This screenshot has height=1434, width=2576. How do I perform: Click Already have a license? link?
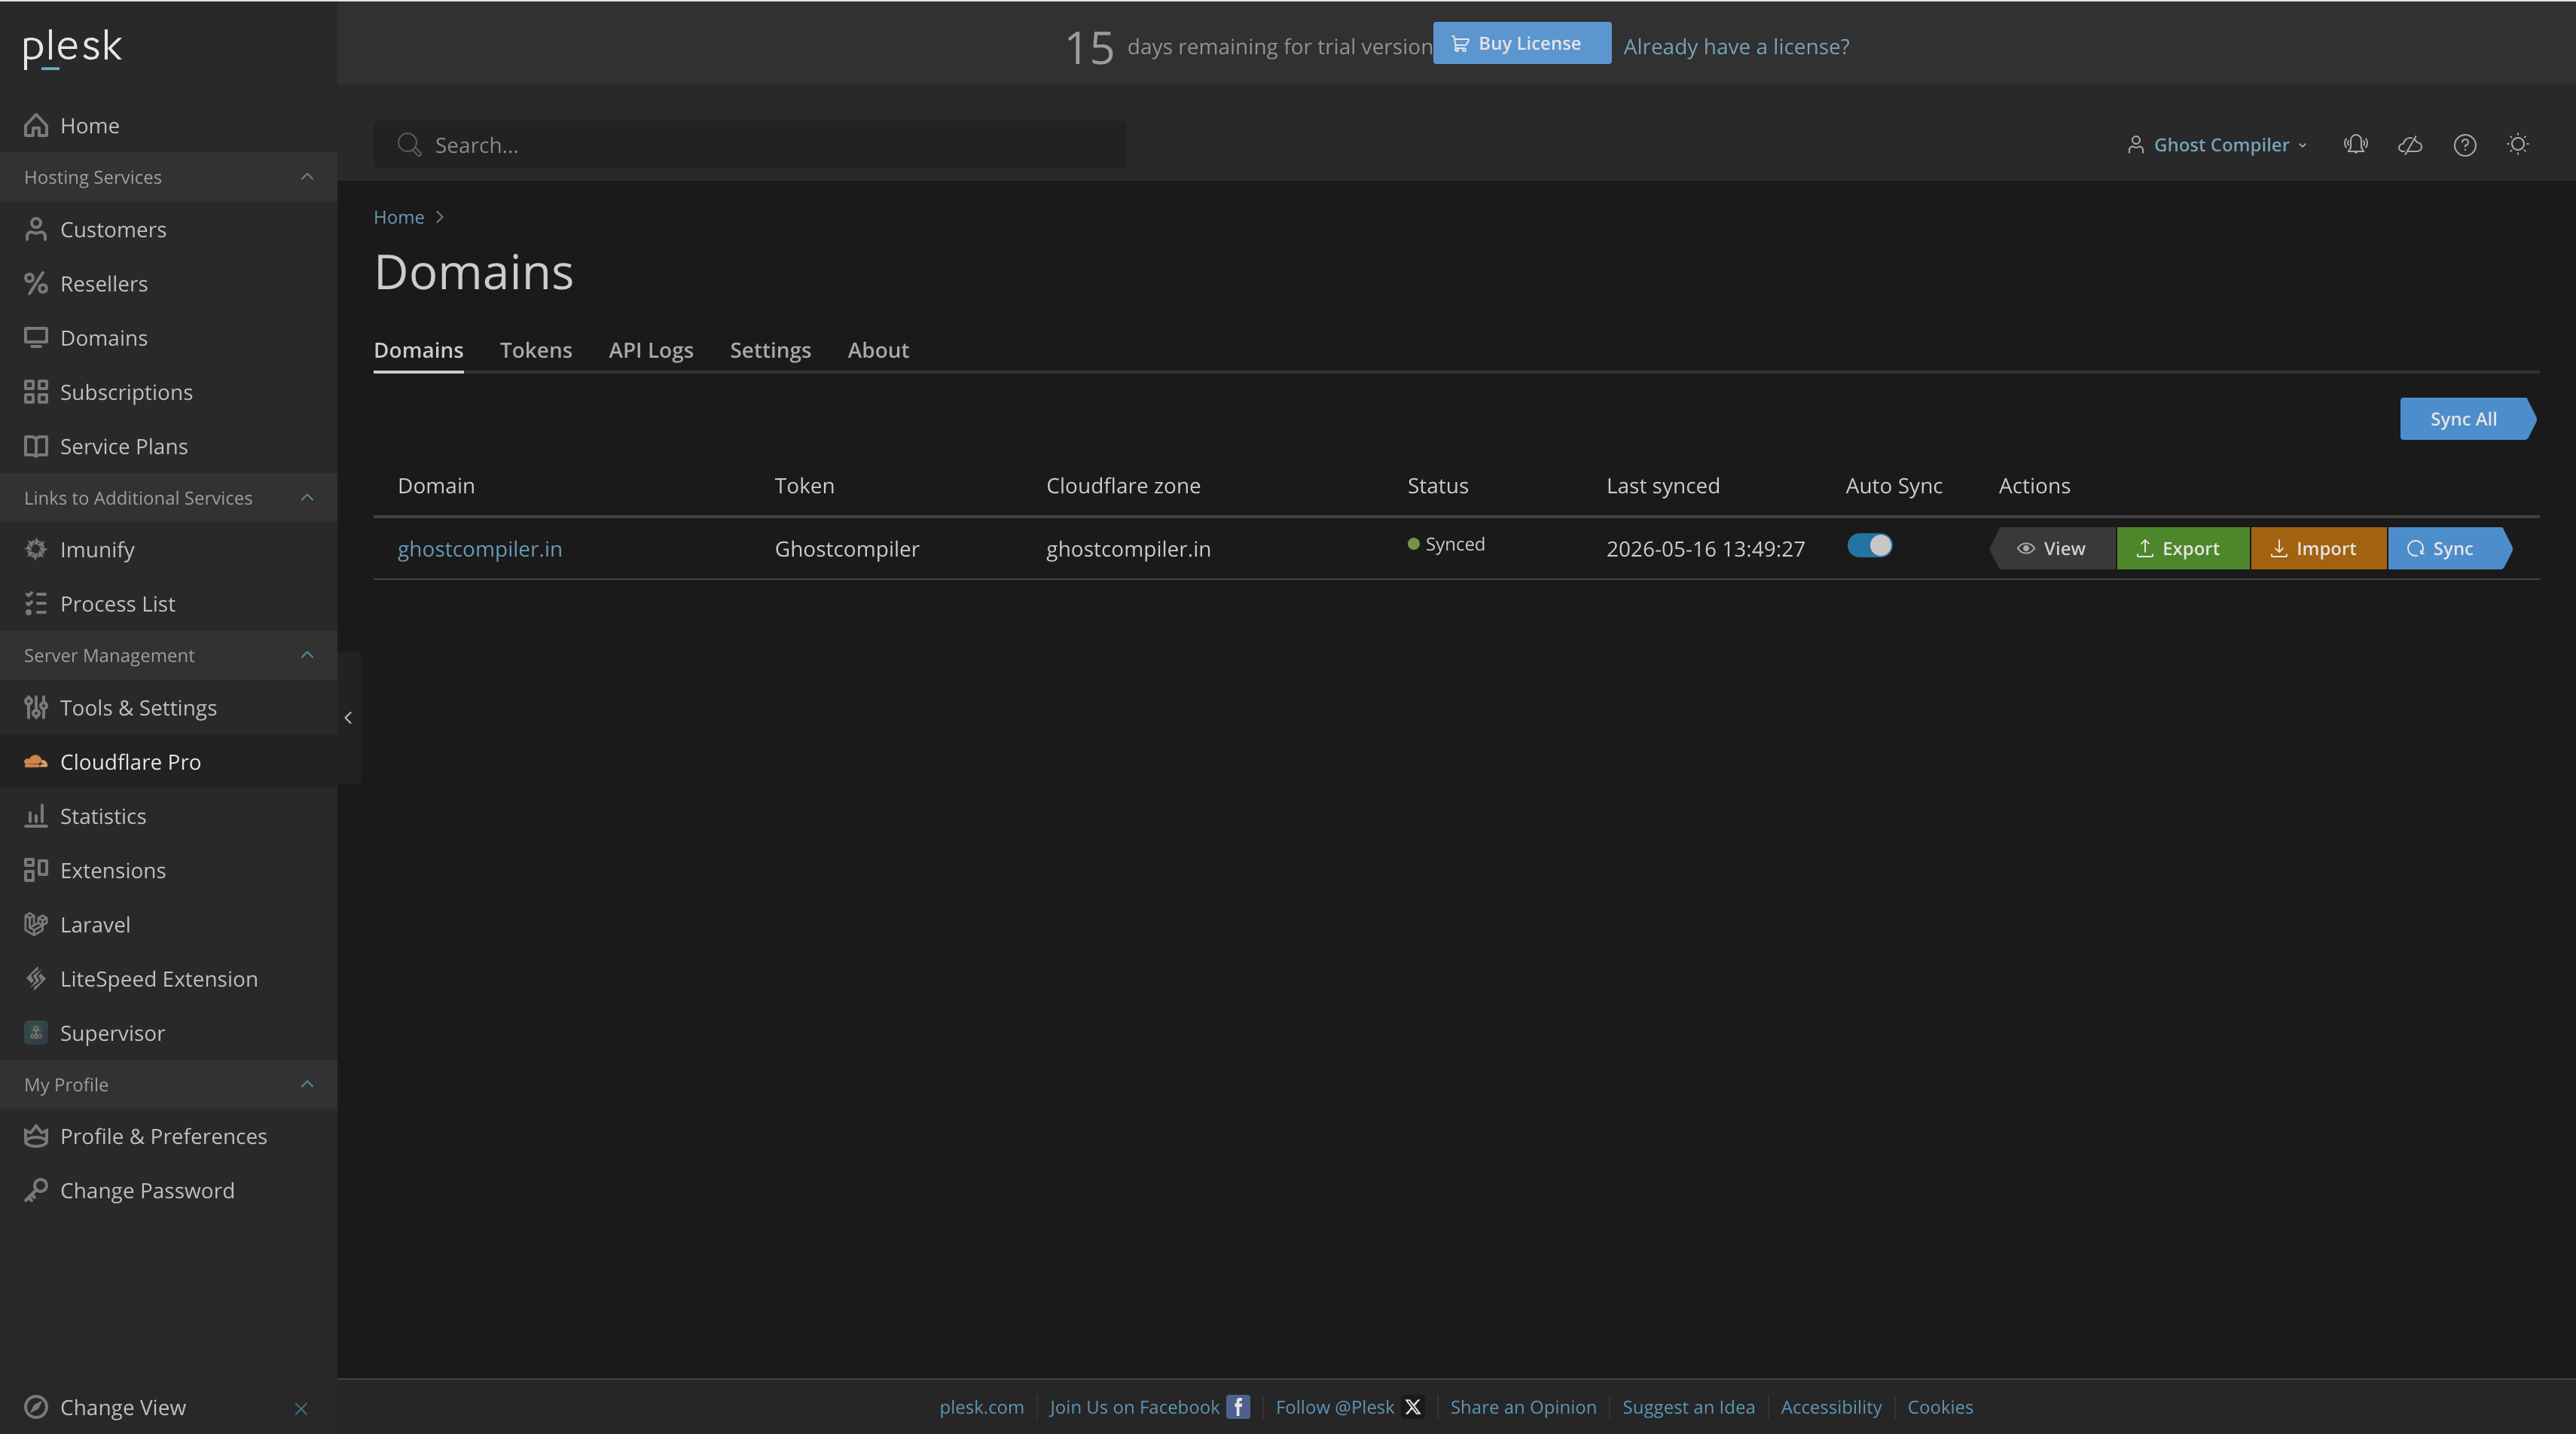click(x=1736, y=46)
